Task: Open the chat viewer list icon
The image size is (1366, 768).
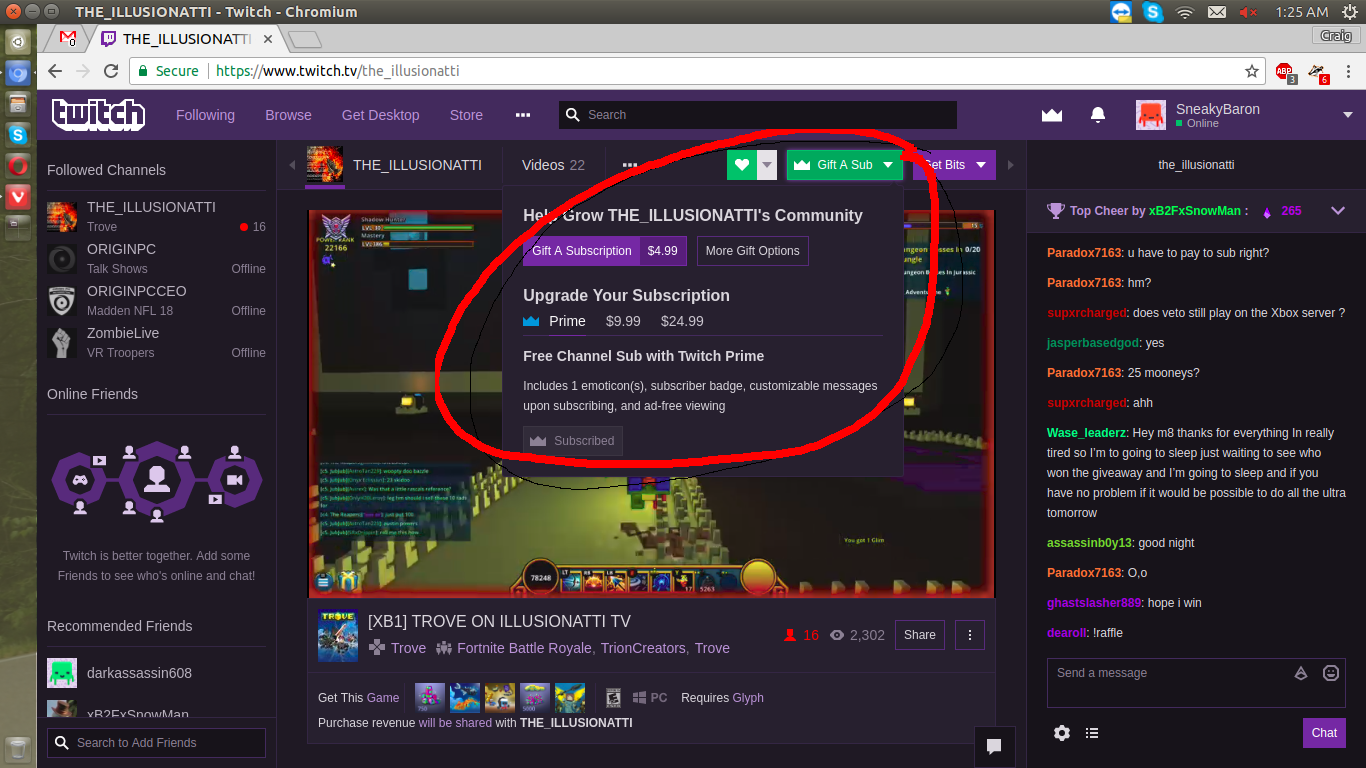Action: coord(1092,733)
